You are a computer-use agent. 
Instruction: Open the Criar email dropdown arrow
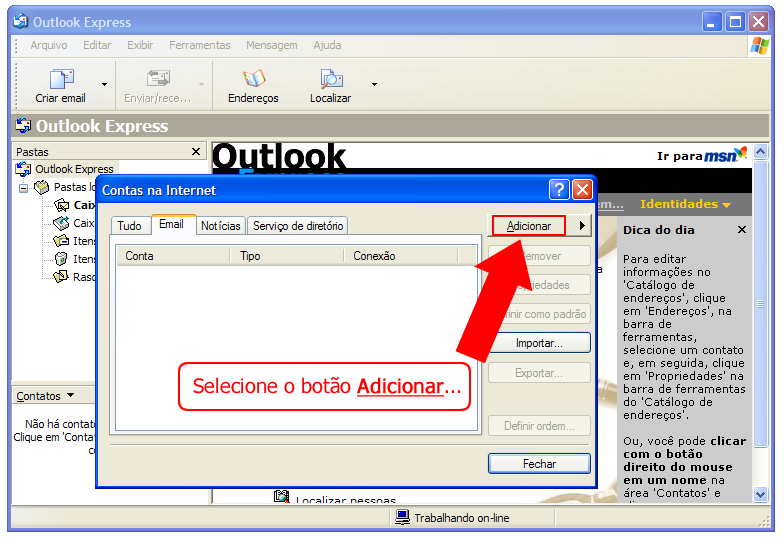click(x=104, y=84)
